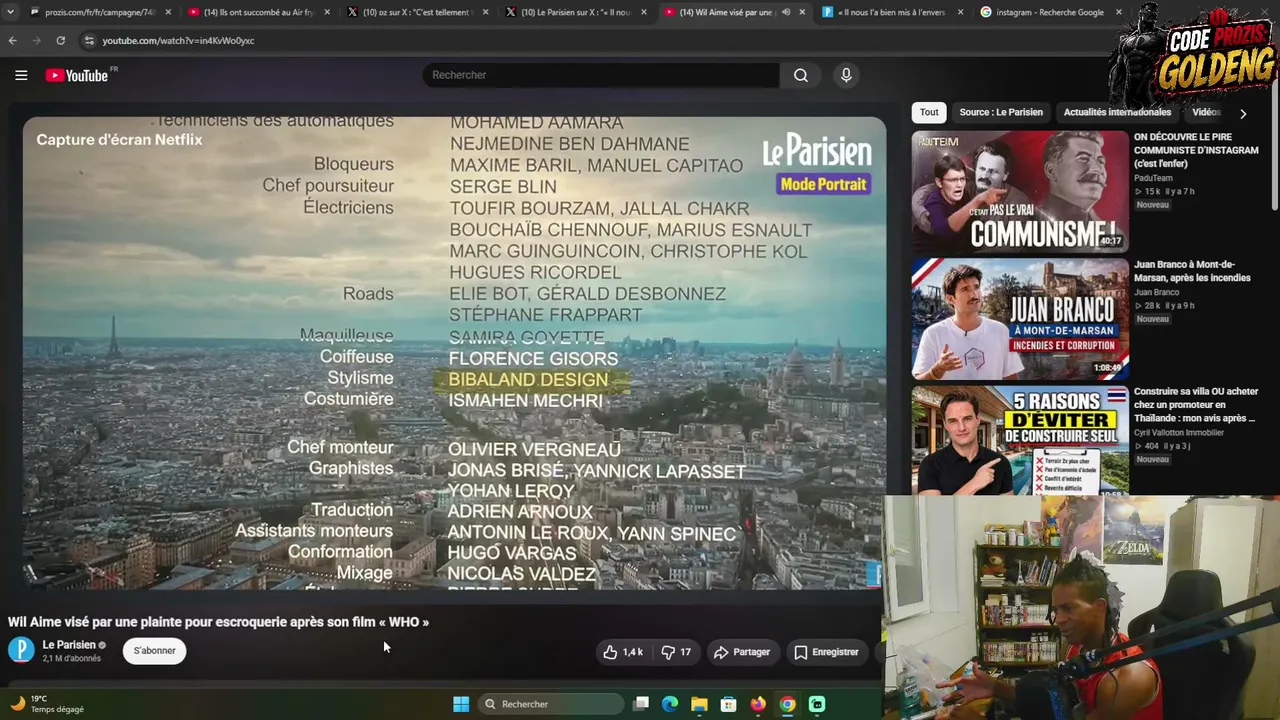Open the Juan Branco video thumbnail
The image size is (1280, 720).
[x=1020, y=319]
